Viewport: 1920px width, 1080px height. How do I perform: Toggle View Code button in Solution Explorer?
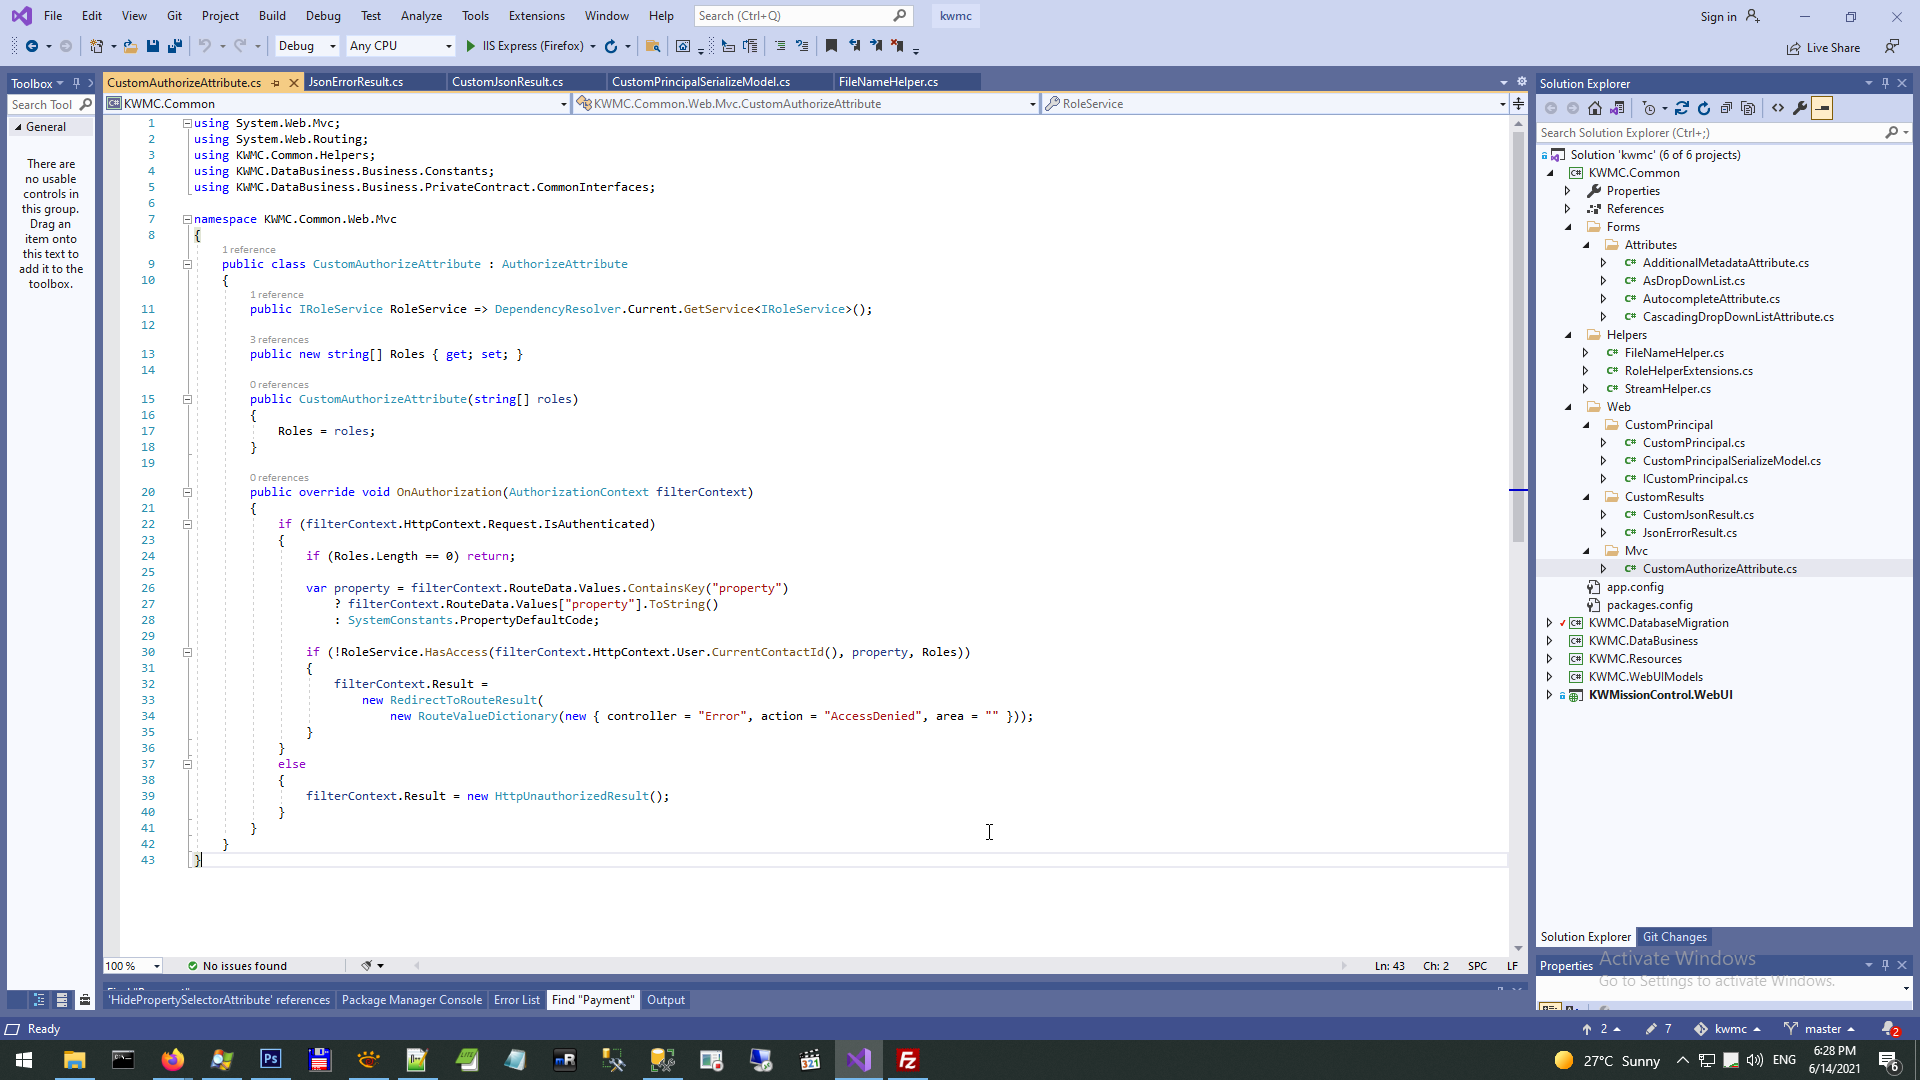(1778, 108)
